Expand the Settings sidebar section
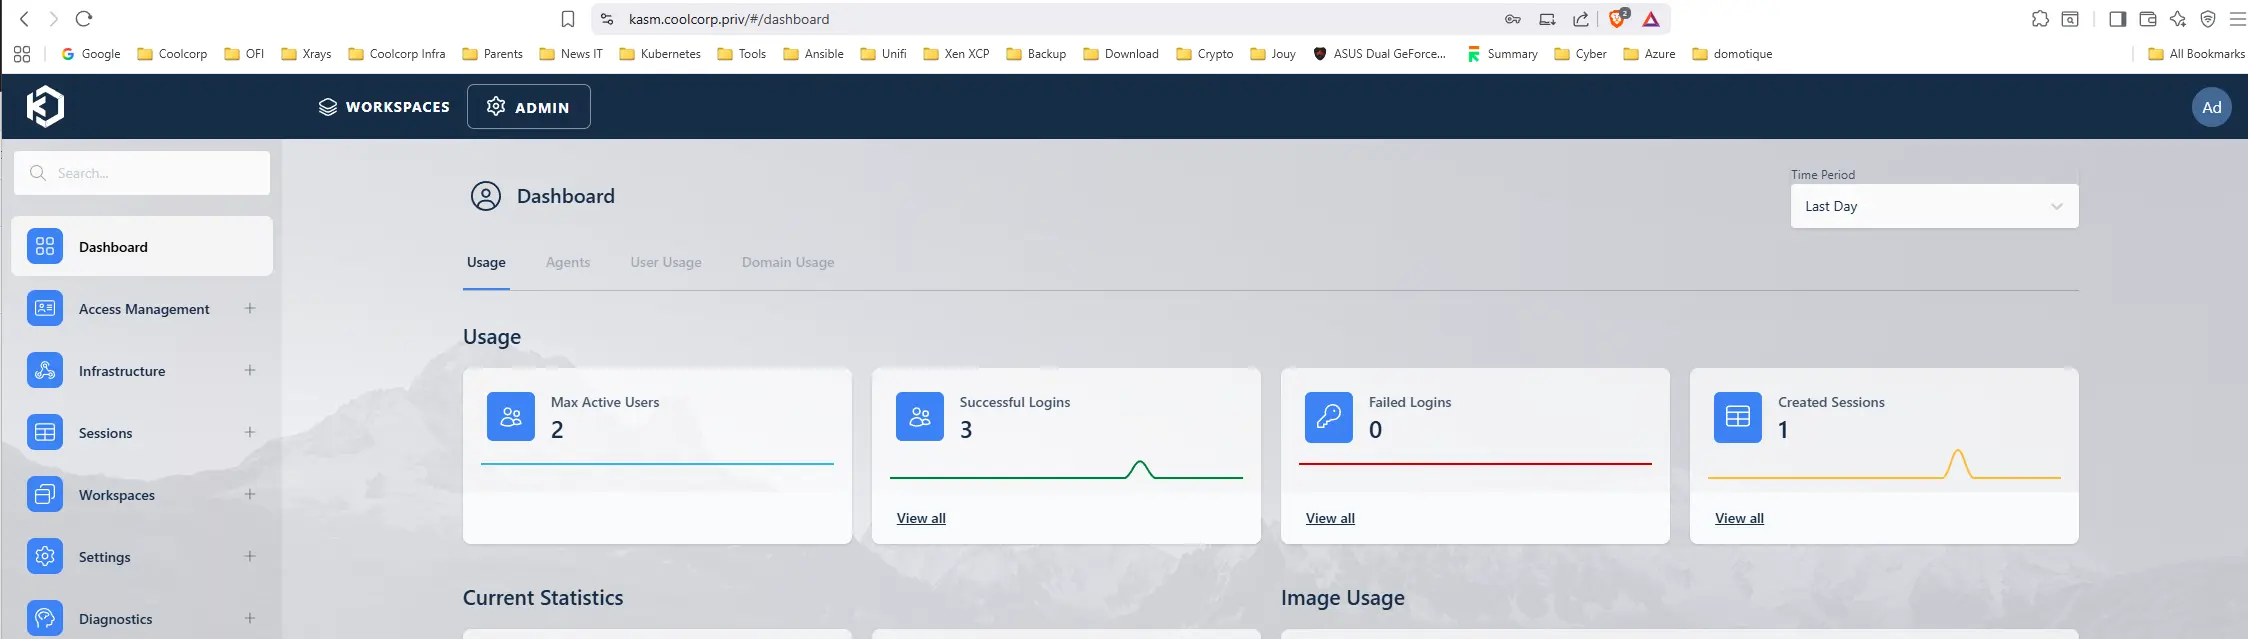The width and height of the screenshot is (2248, 639). coord(250,557)
